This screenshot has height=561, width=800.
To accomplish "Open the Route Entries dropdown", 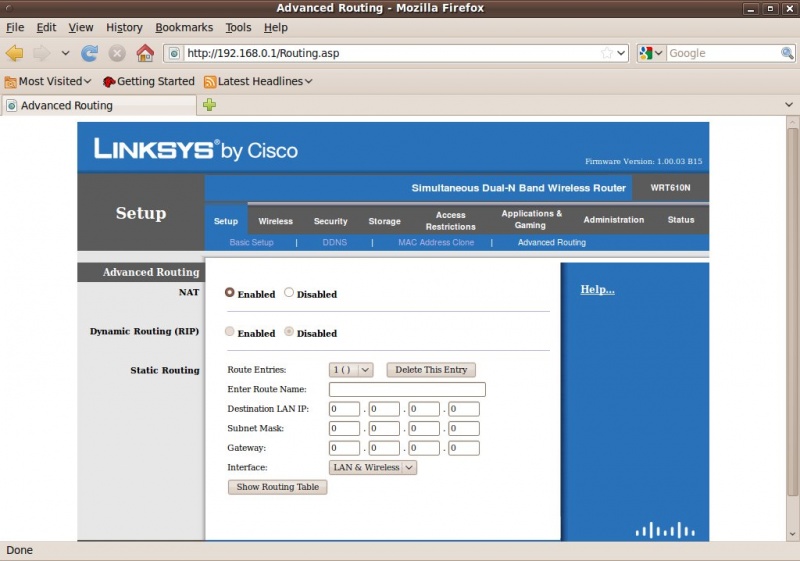I will point(351,370).
